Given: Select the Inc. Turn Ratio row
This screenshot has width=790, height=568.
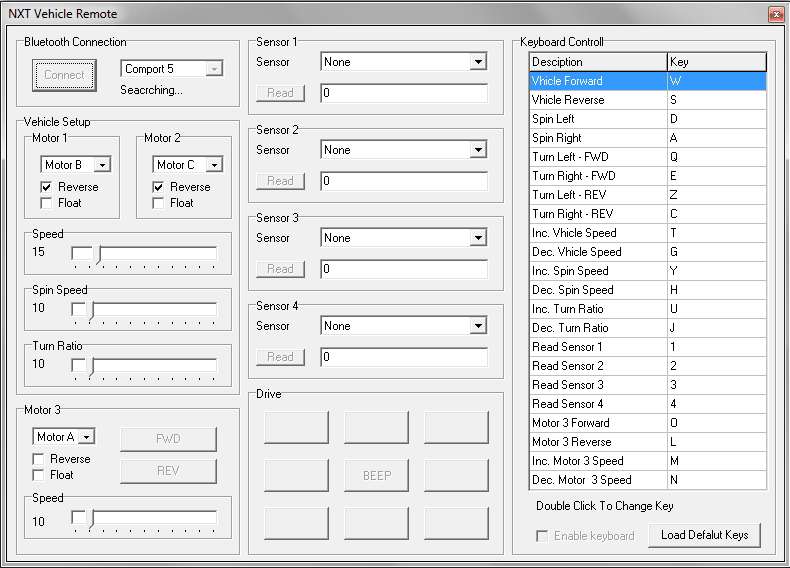Looking at the screenshot, I should point(648,309).
